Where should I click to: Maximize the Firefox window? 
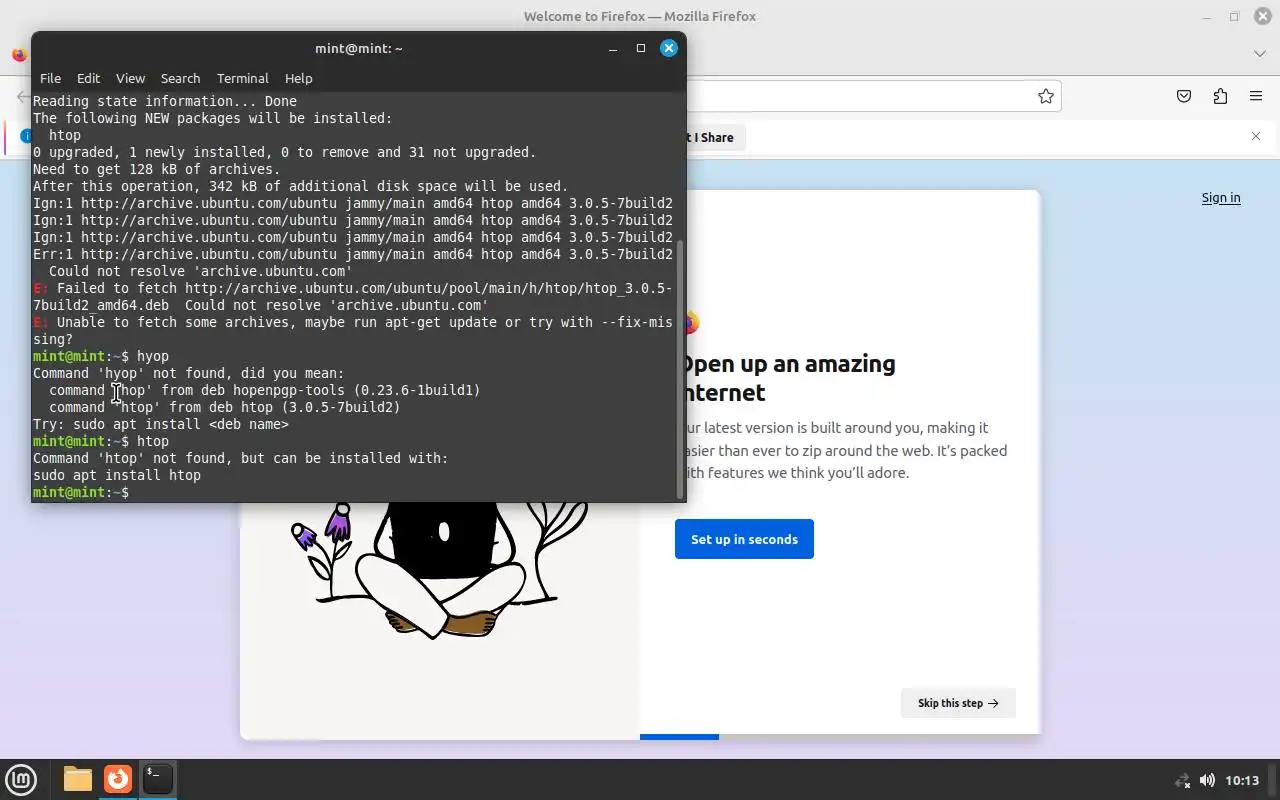[x=1234, y=16]
